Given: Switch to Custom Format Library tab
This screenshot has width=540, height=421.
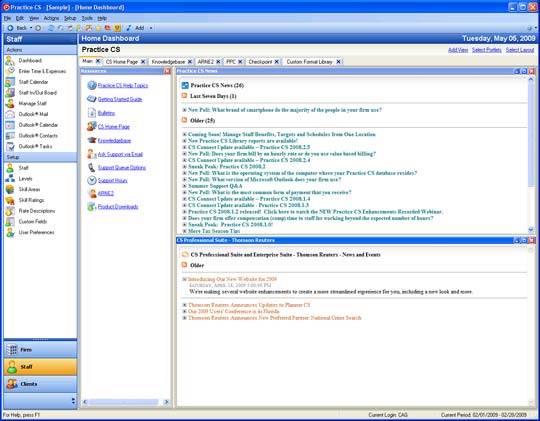Looking at the screenshot, I should 309,62.
